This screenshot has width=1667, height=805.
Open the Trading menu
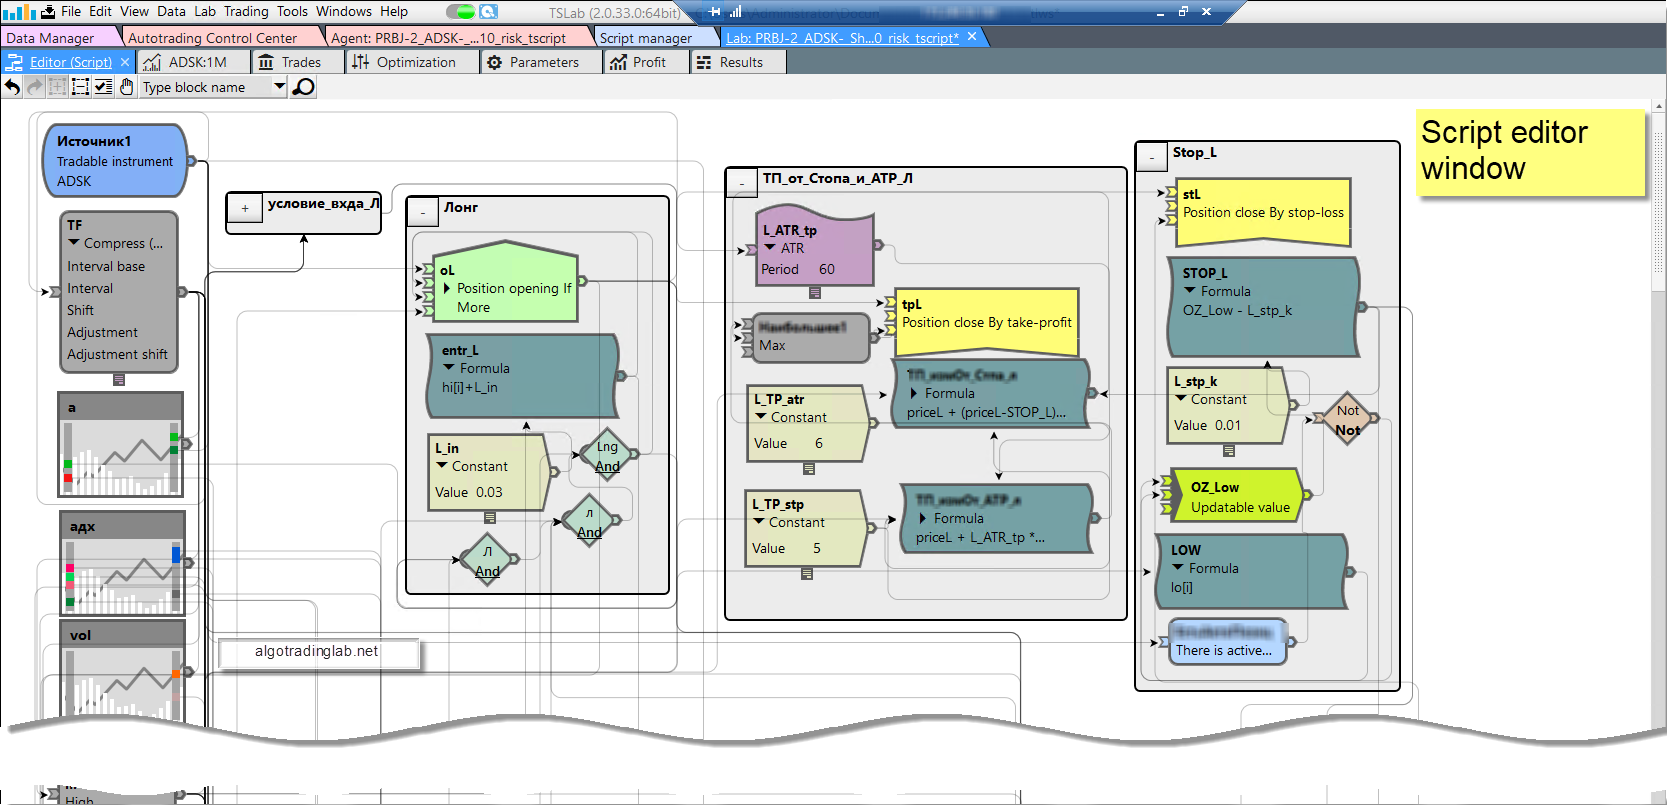(x=246, y=12)
